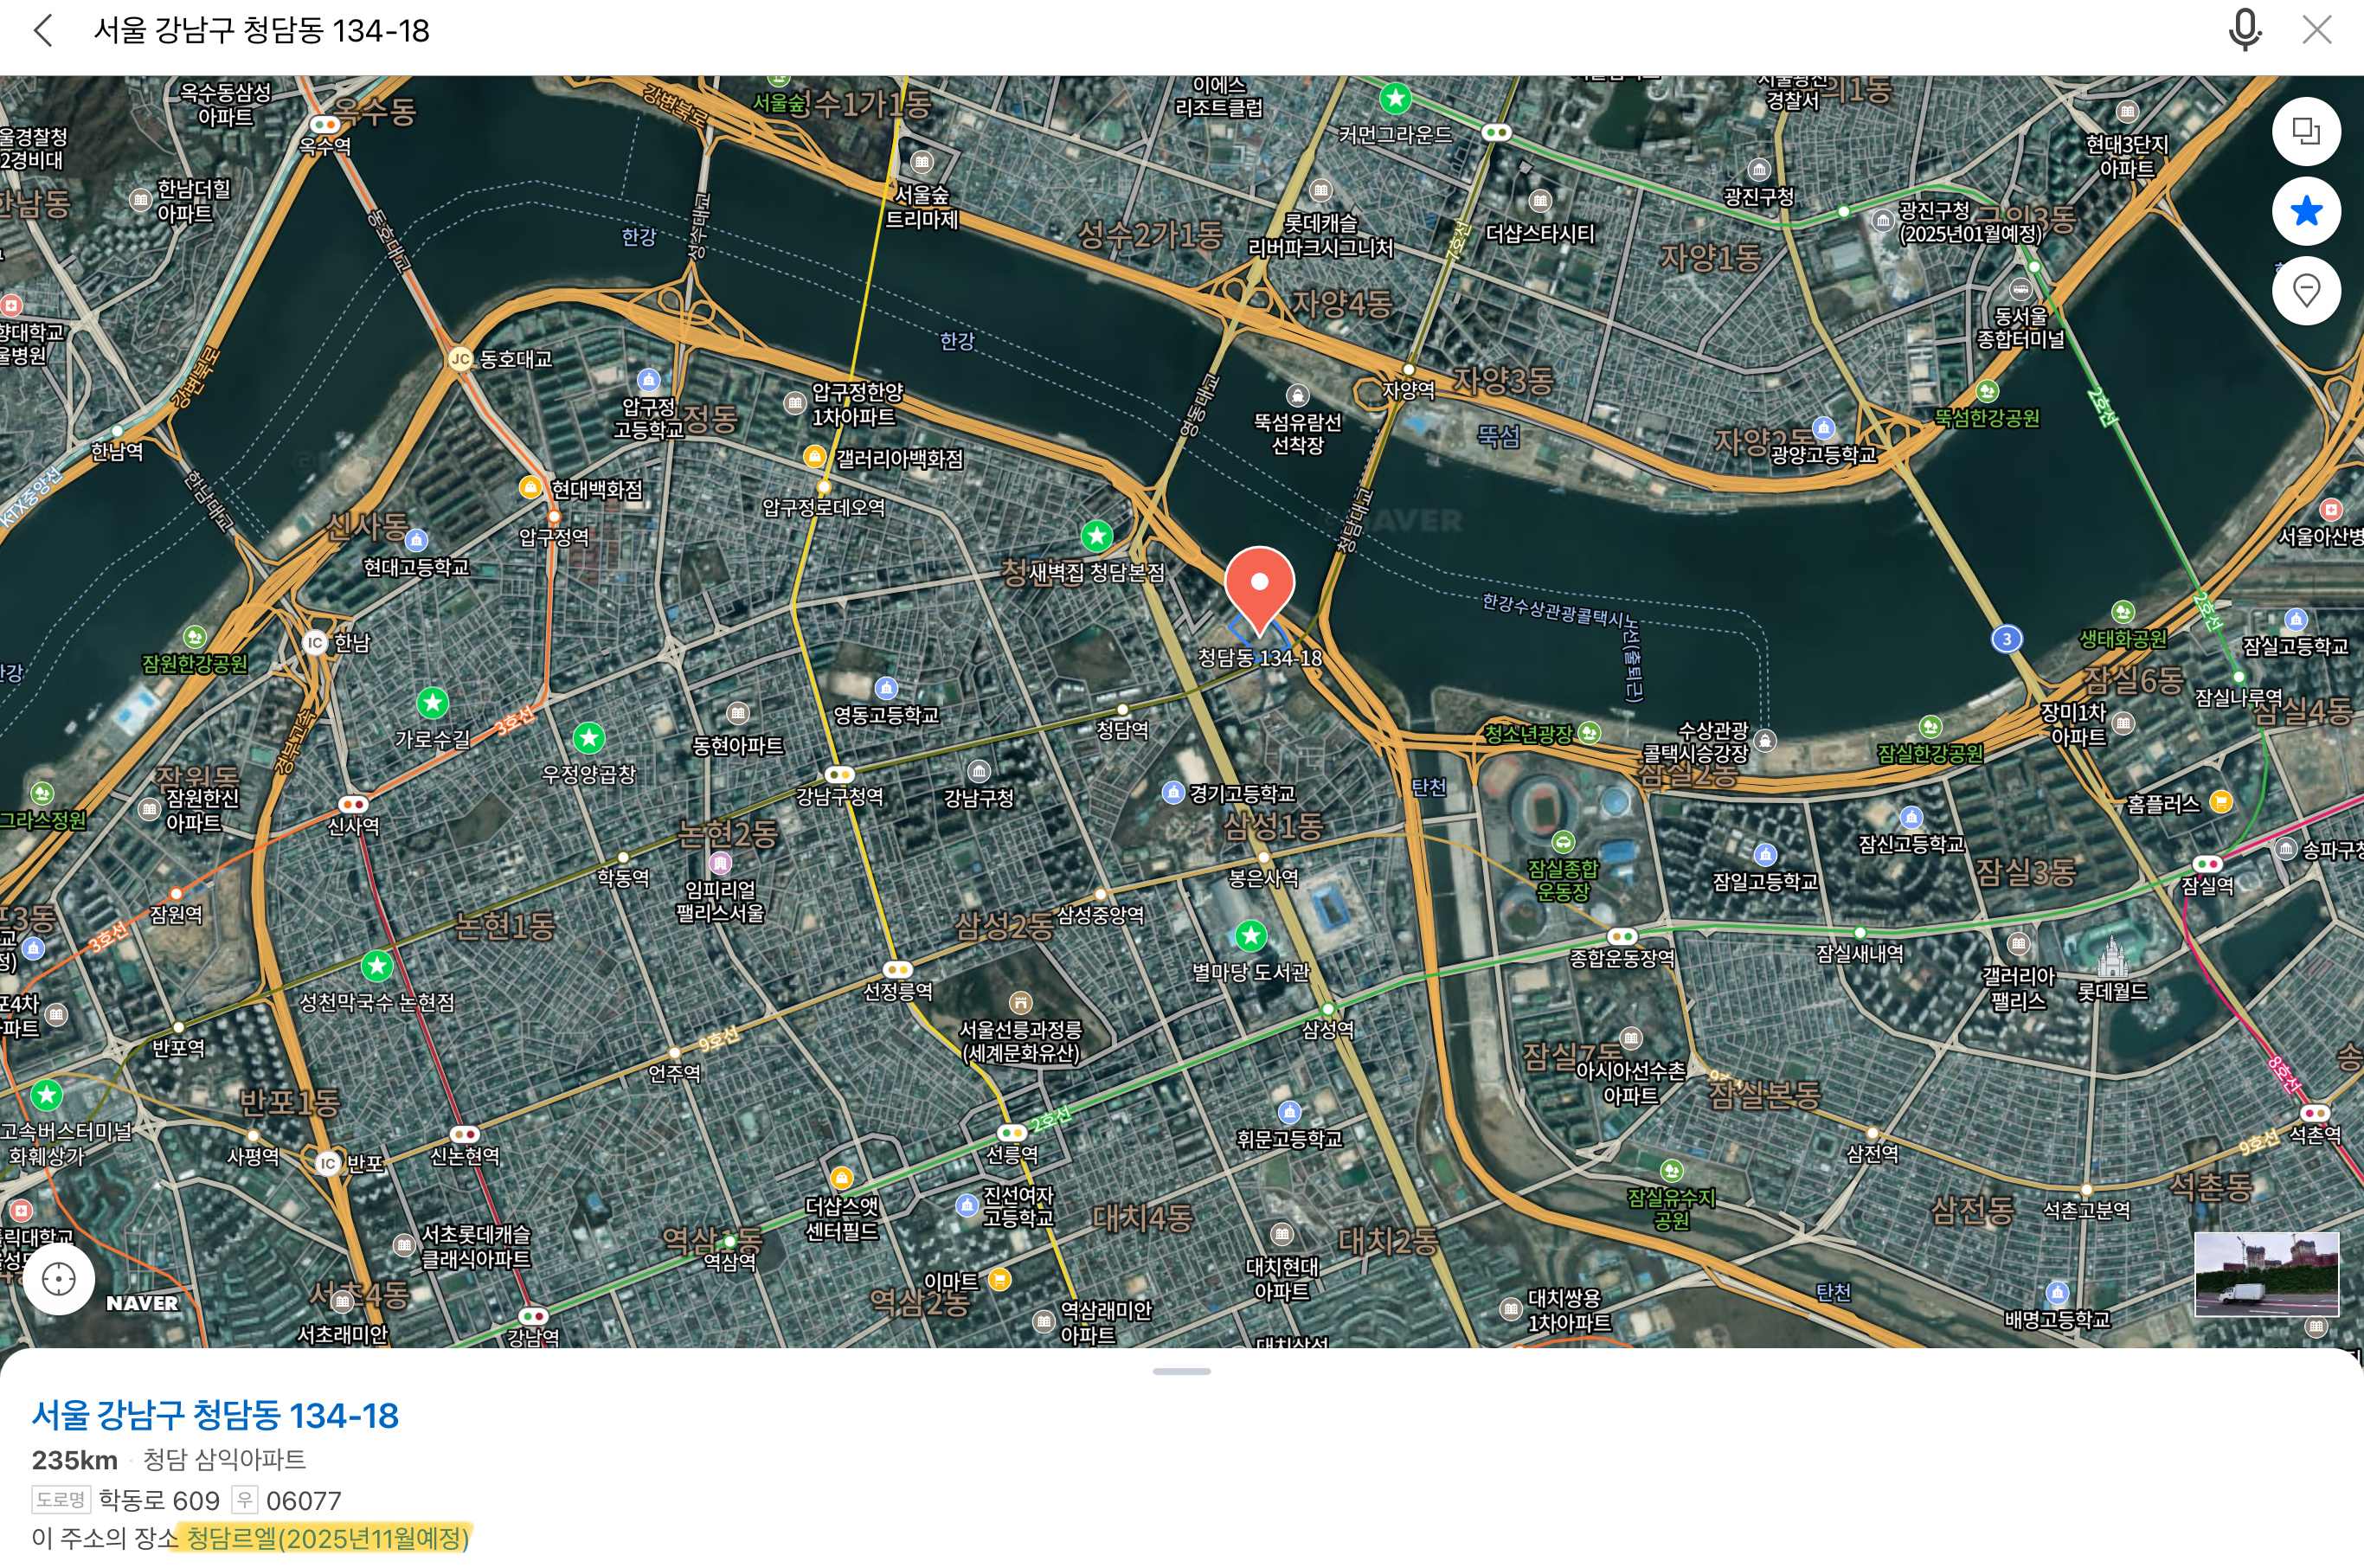
Task: Click 홈플러스 shopping icon
Action: point(2221,802)
